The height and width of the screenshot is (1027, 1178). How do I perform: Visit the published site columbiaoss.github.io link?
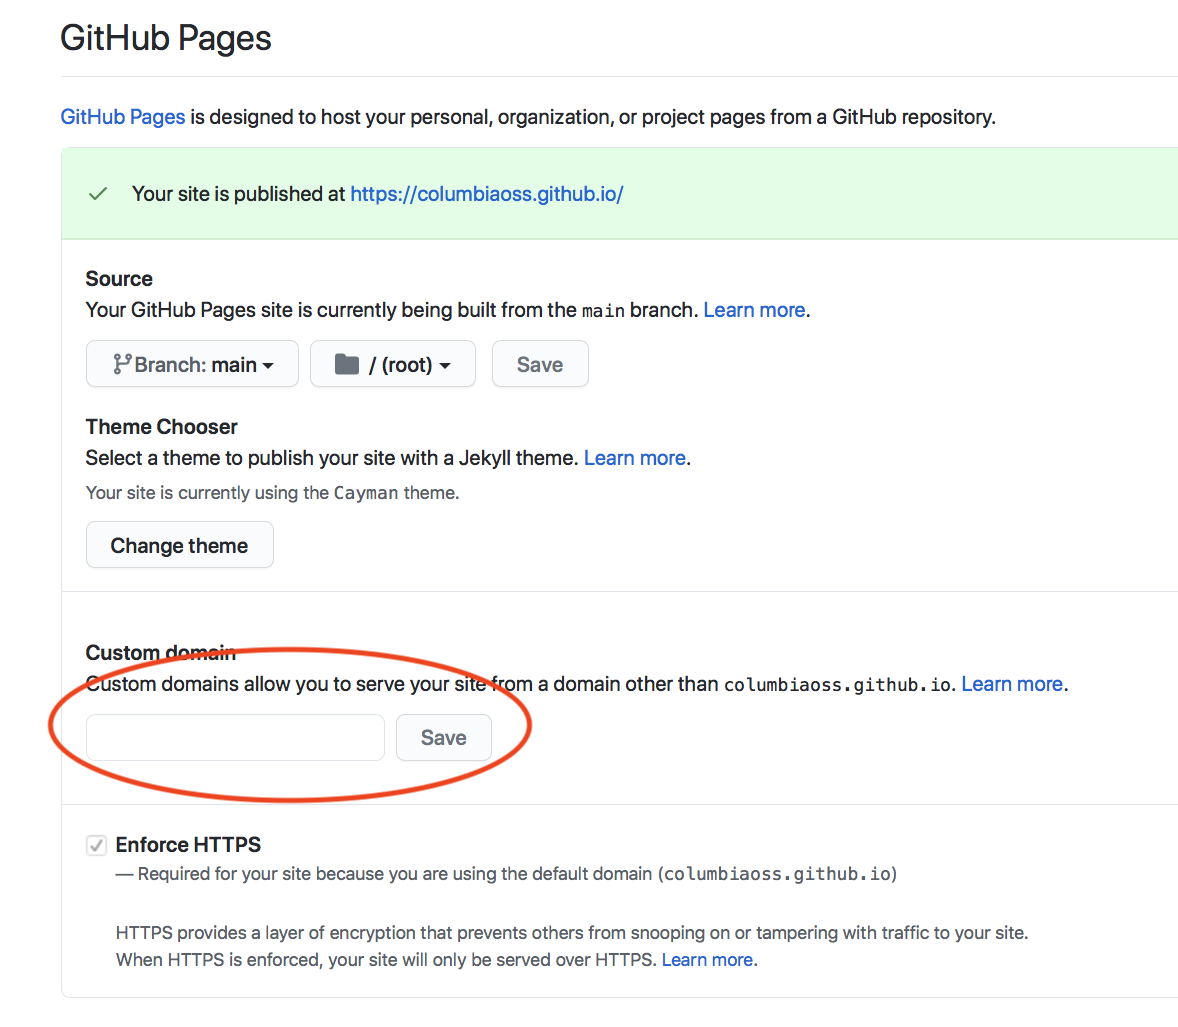[487, 194]
